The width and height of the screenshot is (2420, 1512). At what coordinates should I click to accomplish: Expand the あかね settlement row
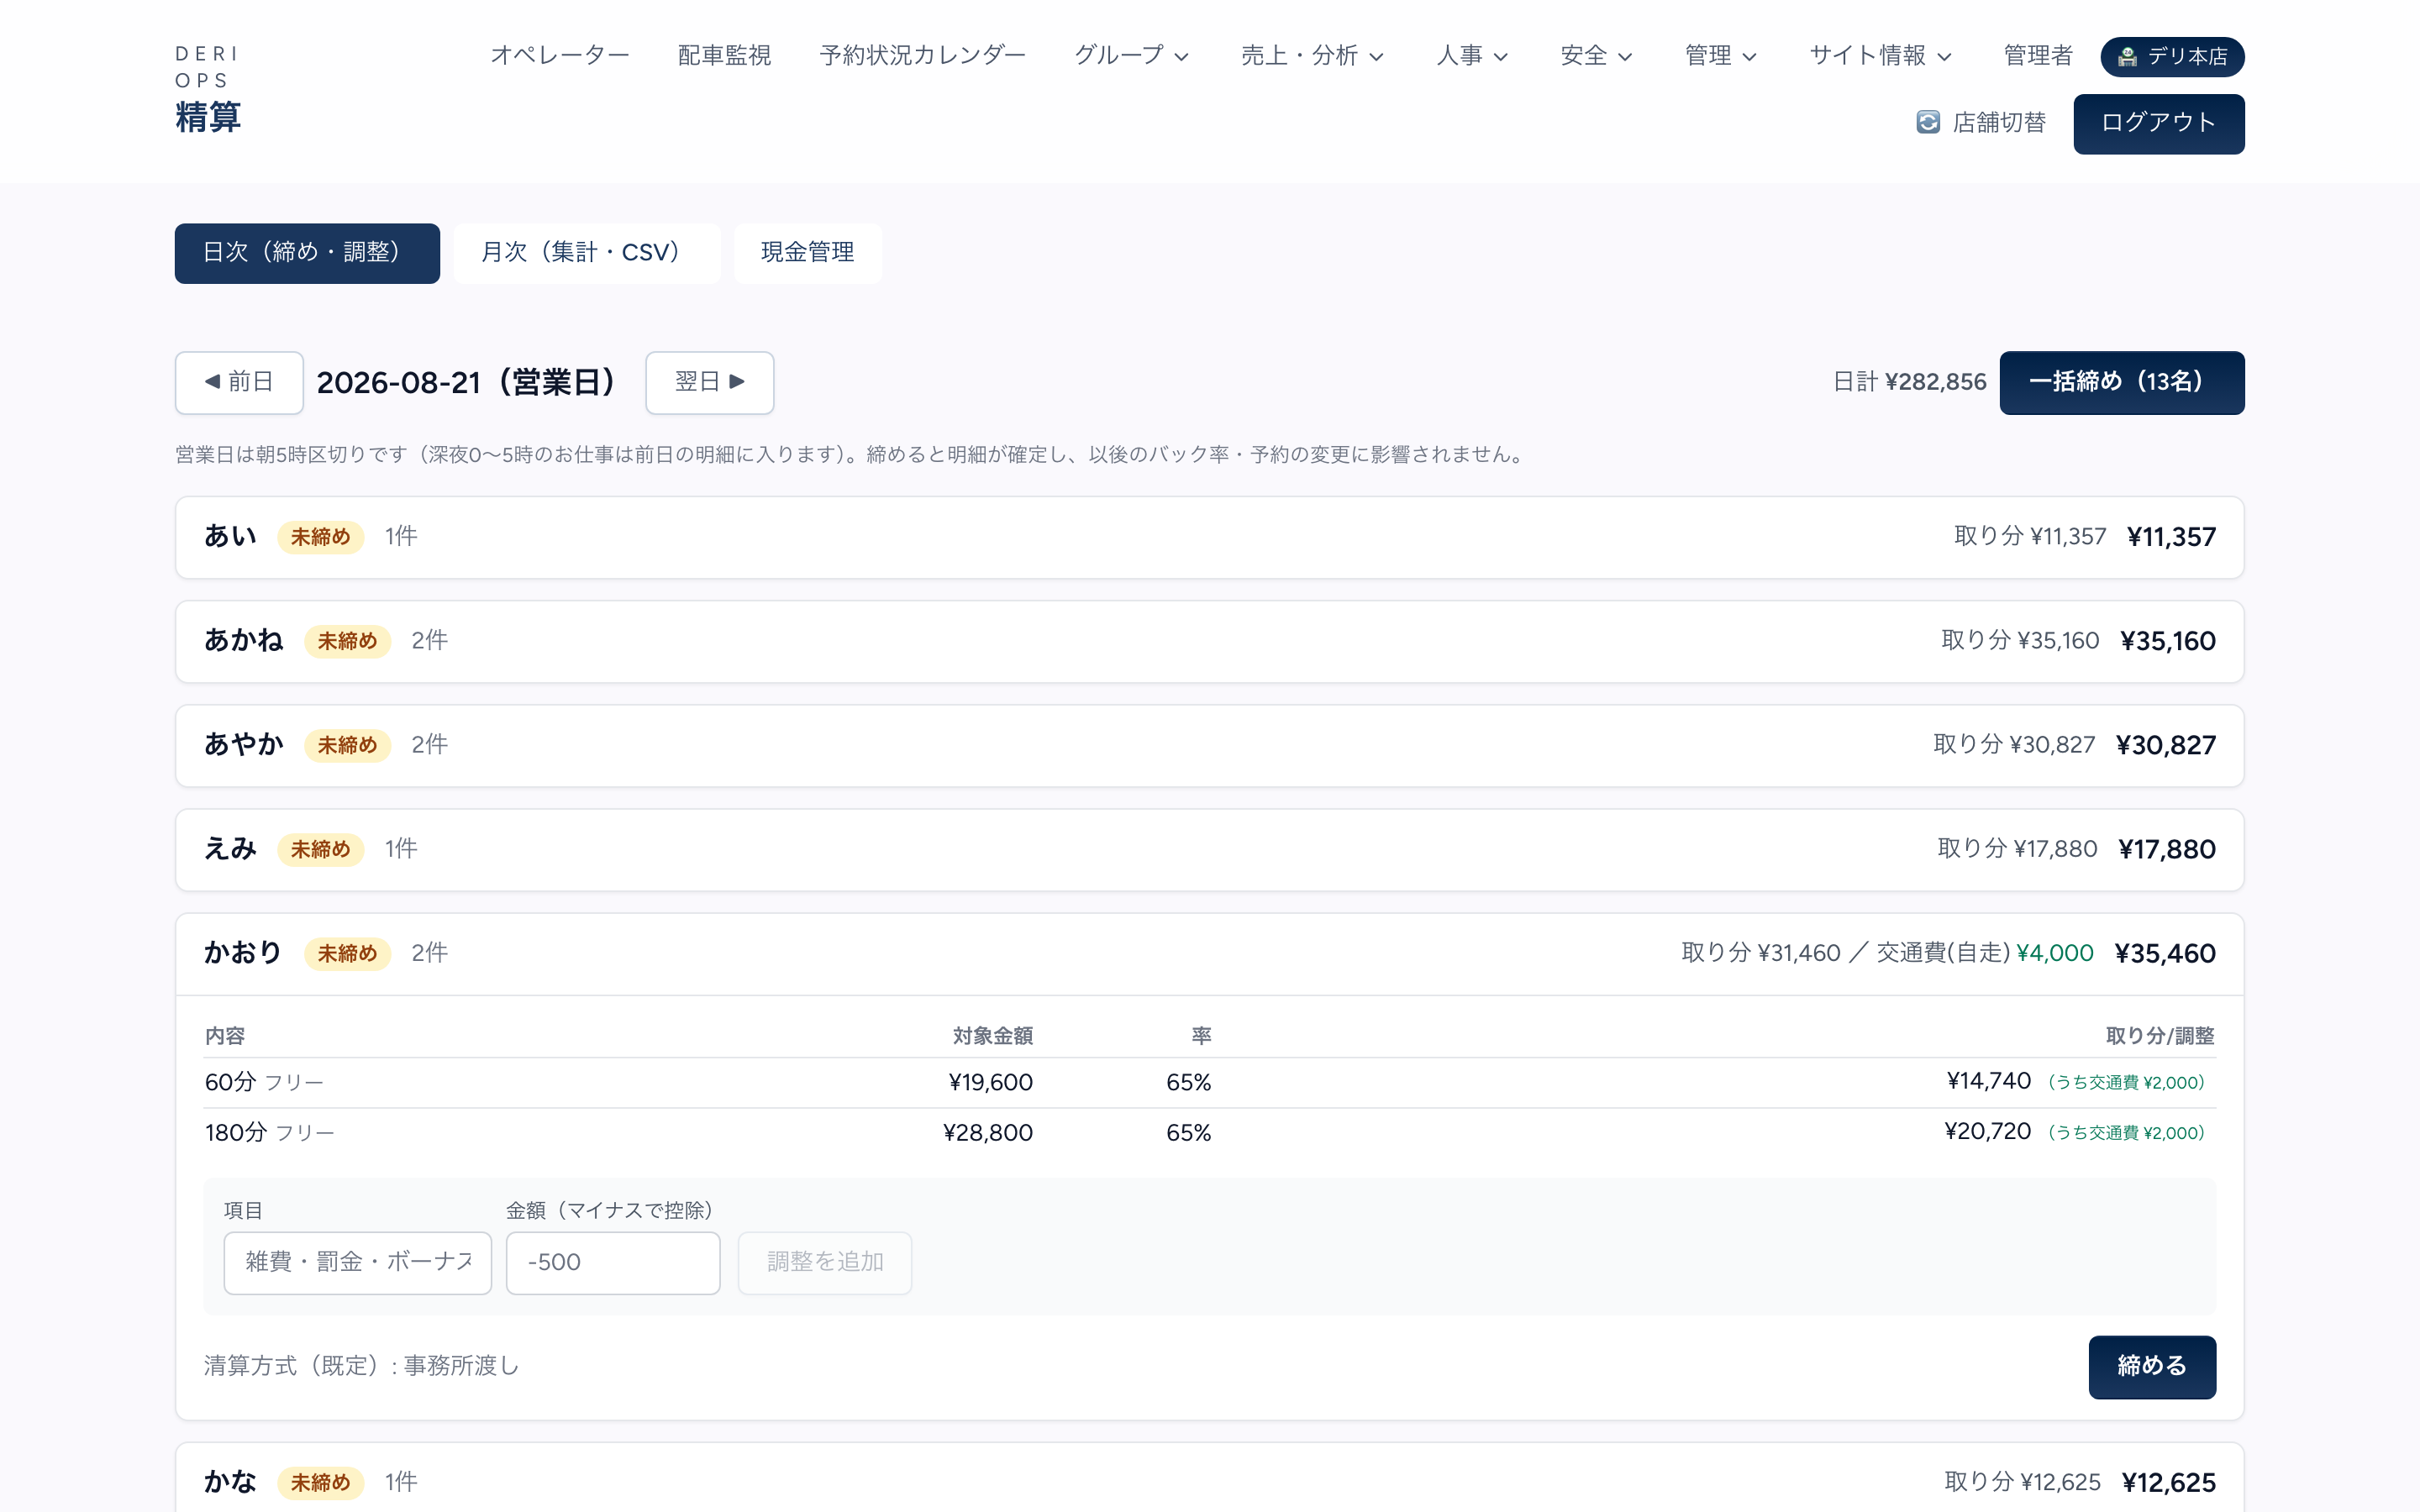[1209, 641]
